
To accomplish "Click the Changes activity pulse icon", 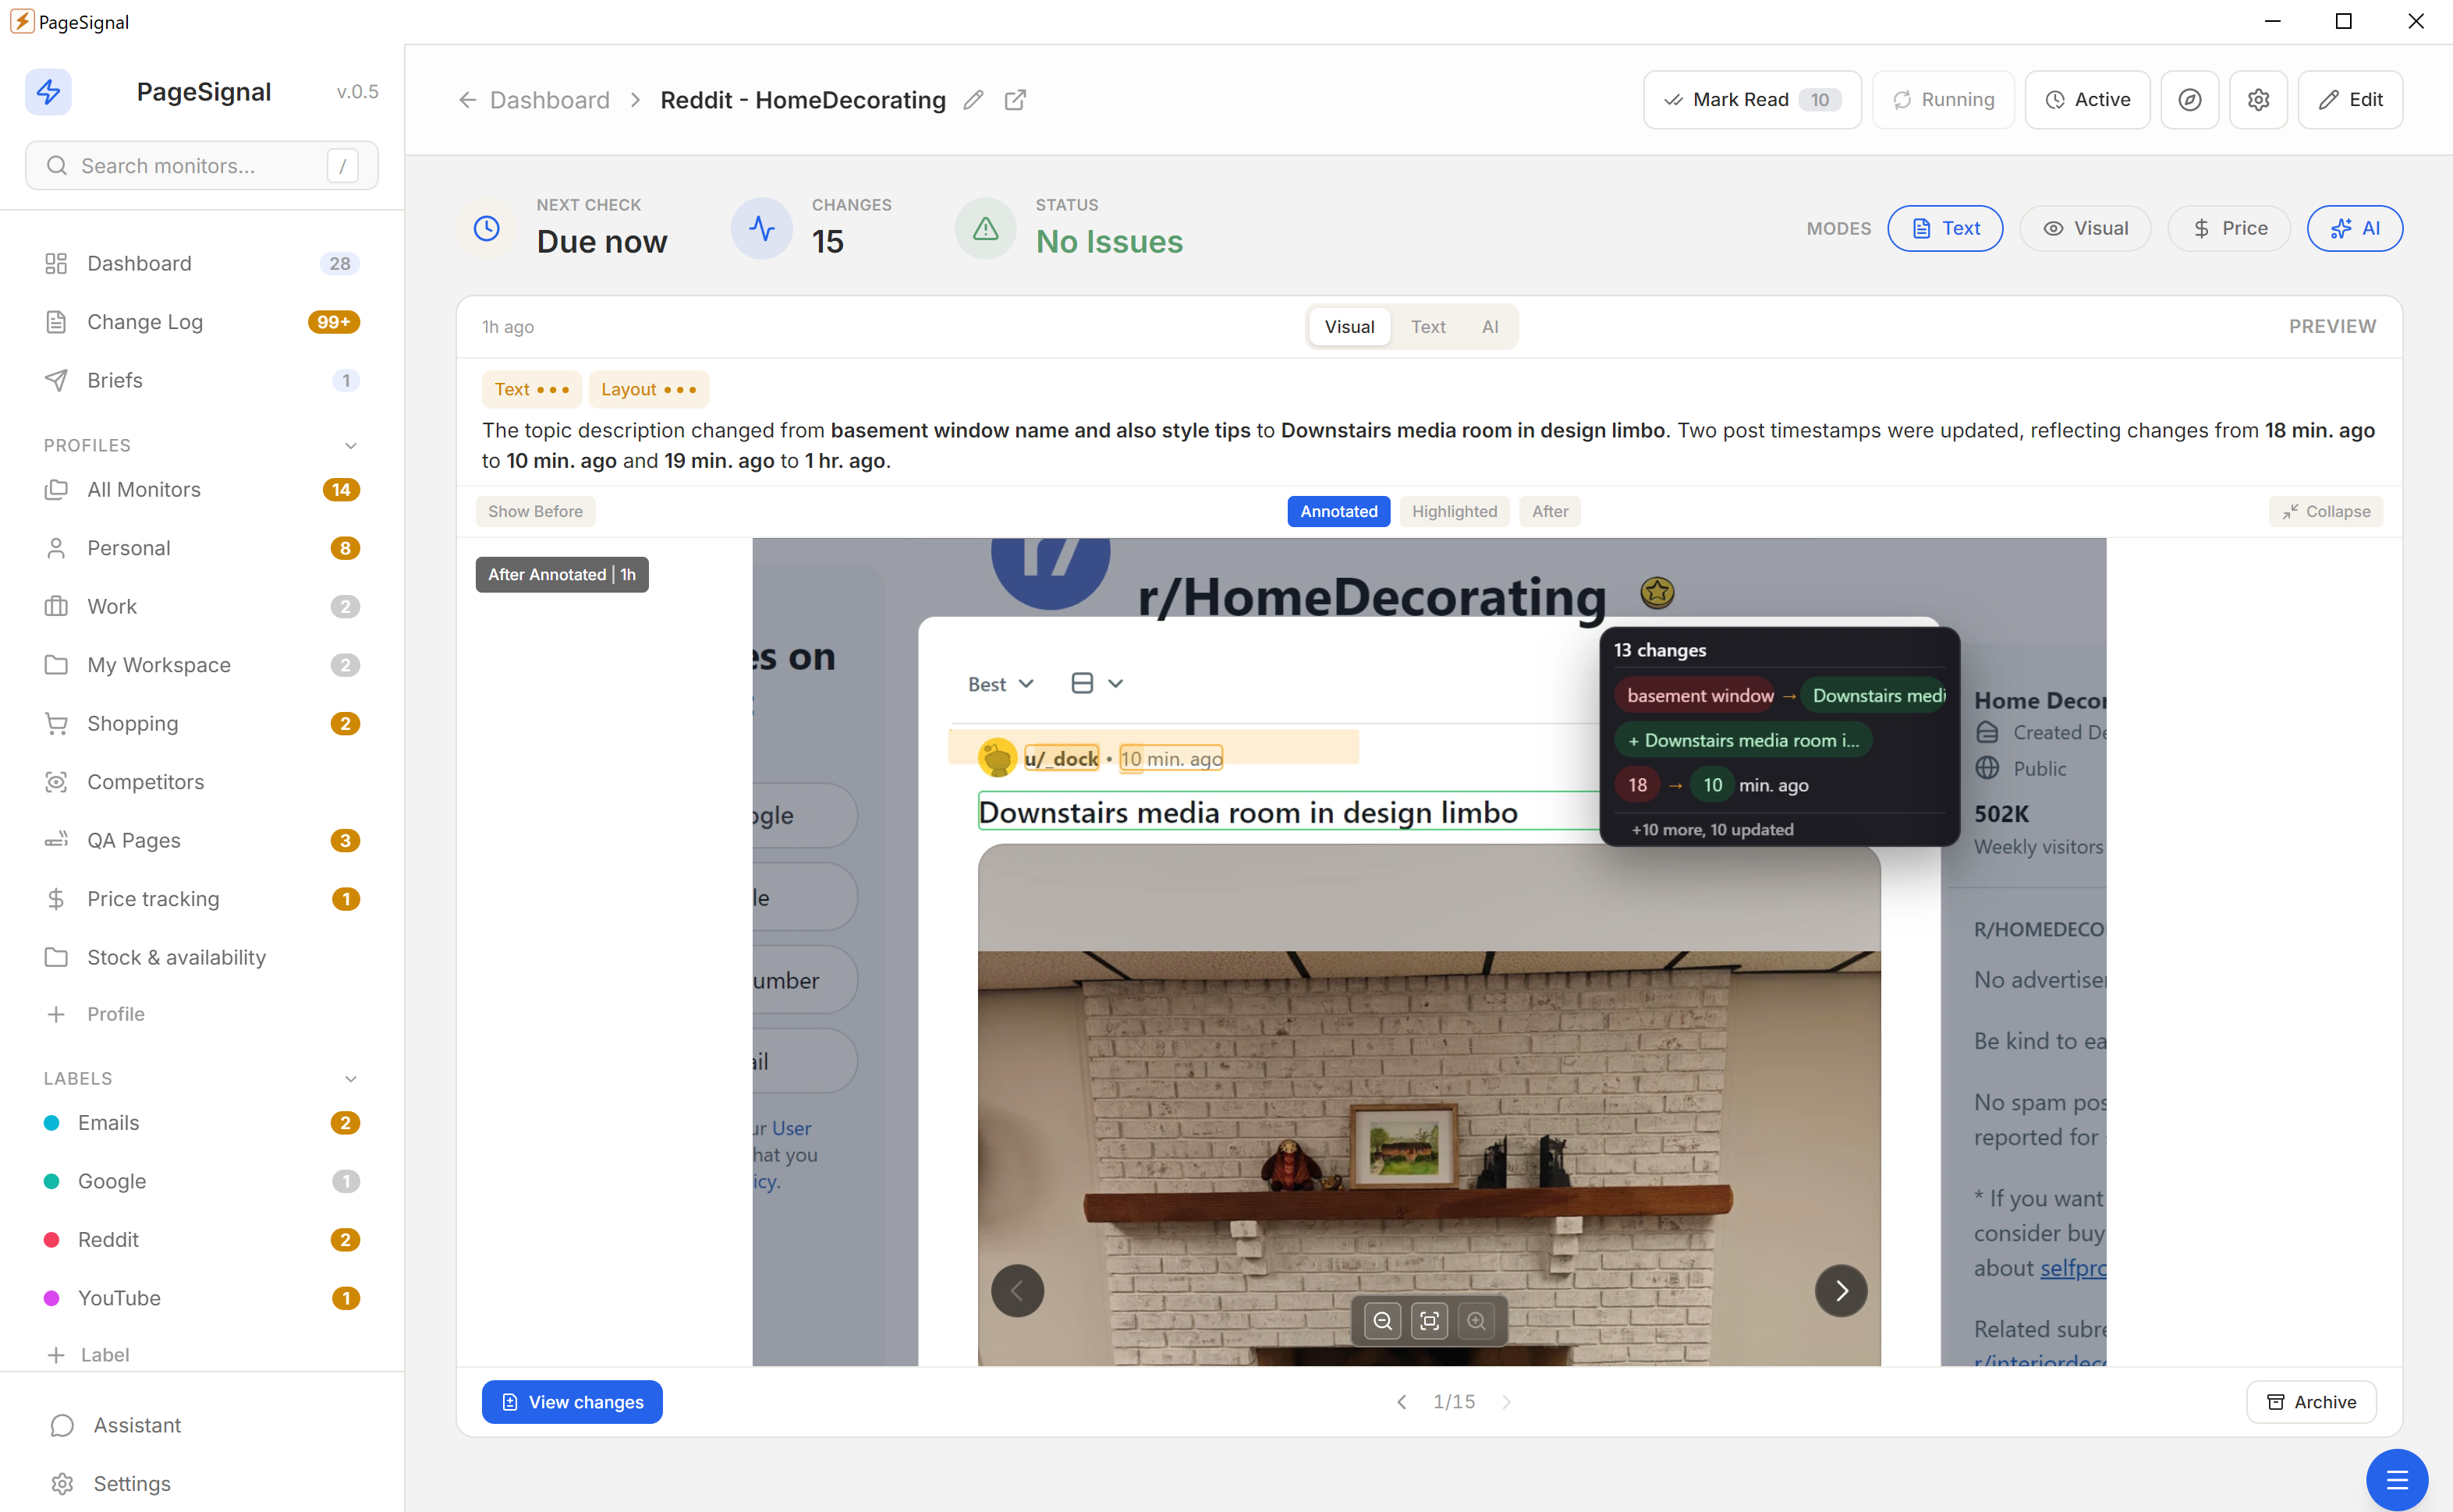I will pyautogui.click(x=762, y=229).
